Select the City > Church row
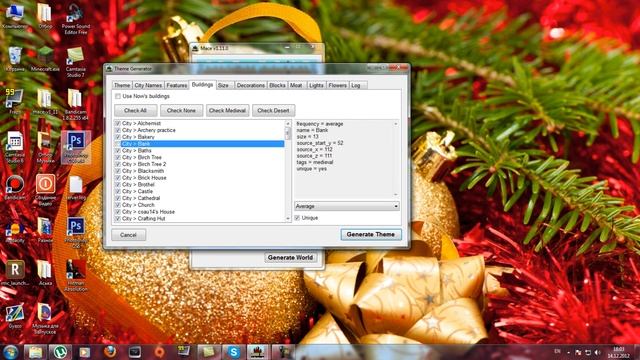Viewport: 640px width, 360px height. click(200, 205)
